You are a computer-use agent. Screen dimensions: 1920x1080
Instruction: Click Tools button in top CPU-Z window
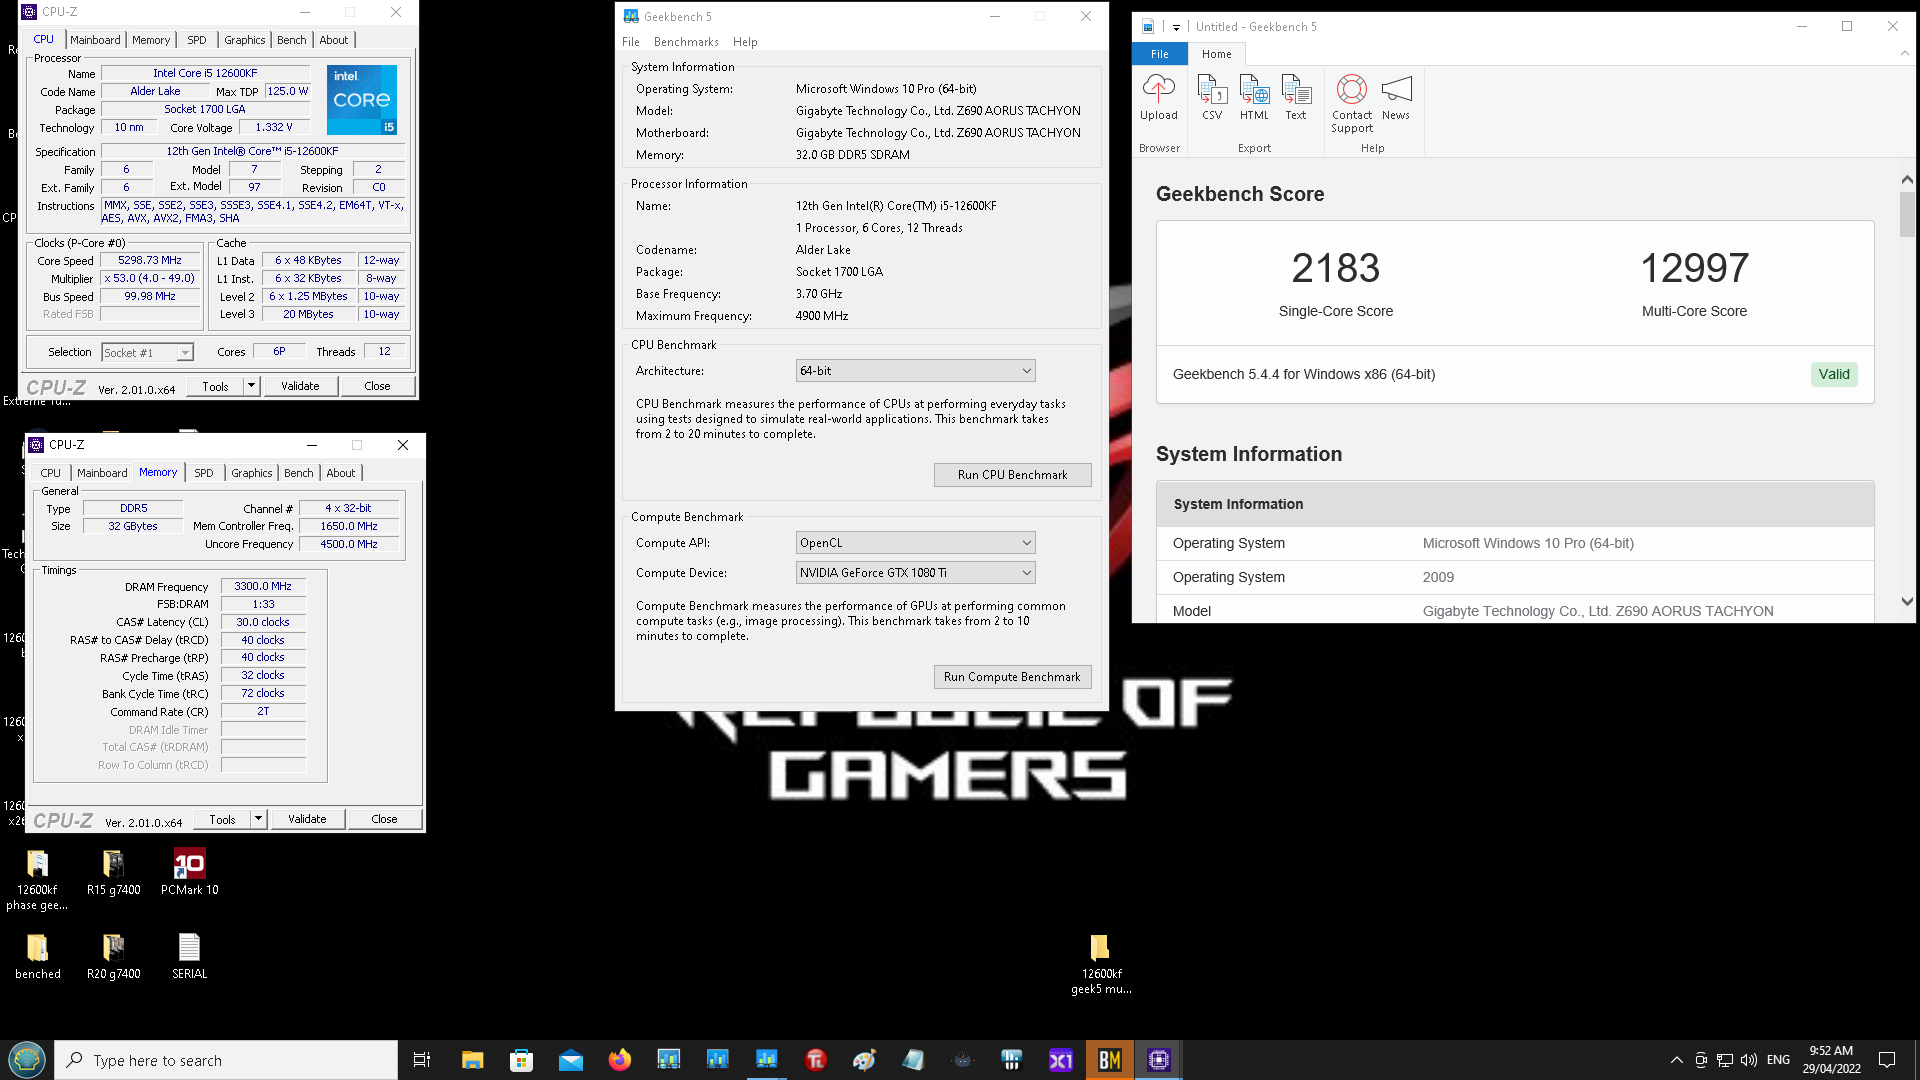(x=215, y=386)
